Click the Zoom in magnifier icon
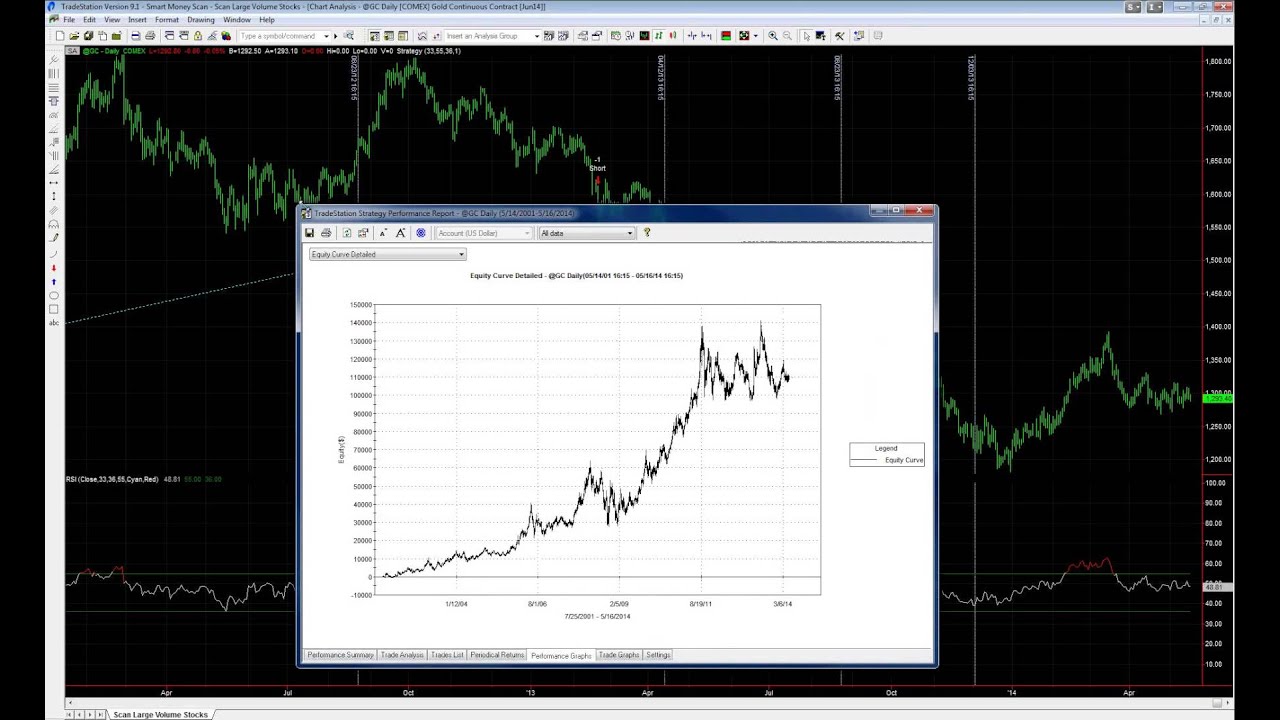Viewport: 1280px width, 720px height. click(x=773, y=36)
